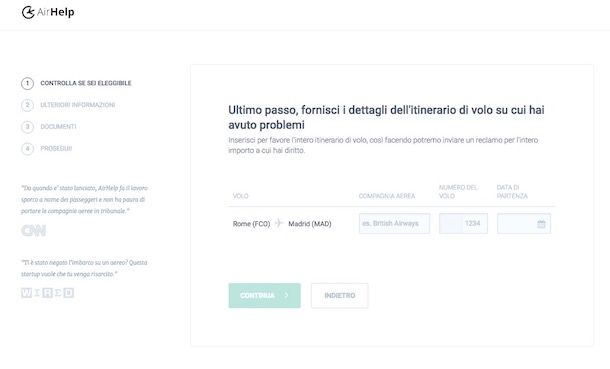Screen dimensions: 610x369
Task: Click the WIRED logo
Action: pos(47,293)
